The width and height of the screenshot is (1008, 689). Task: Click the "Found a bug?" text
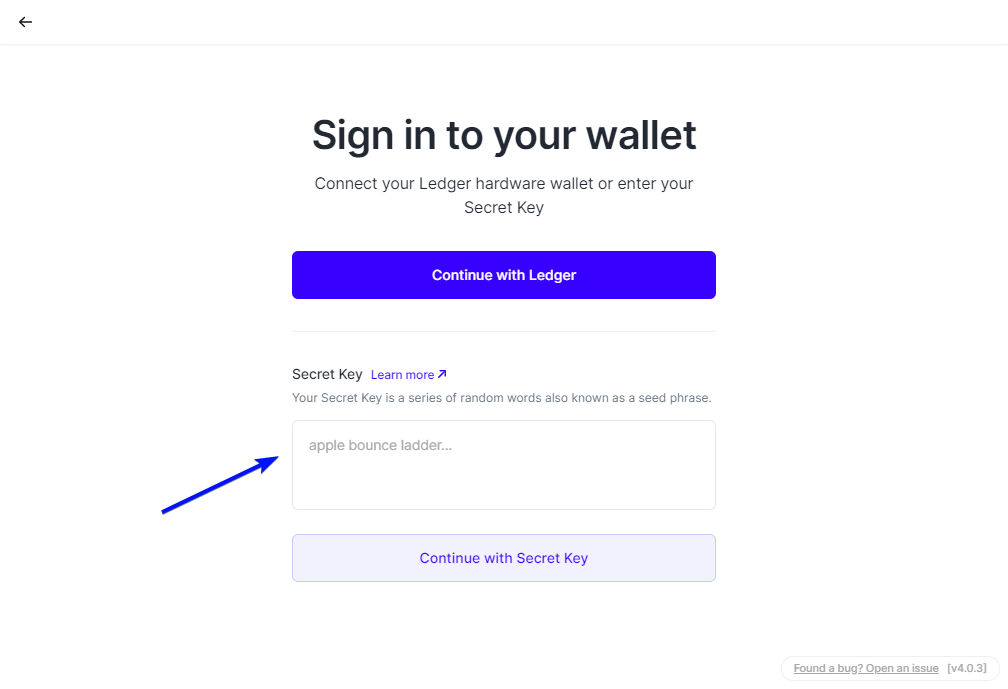coord(829,668)
